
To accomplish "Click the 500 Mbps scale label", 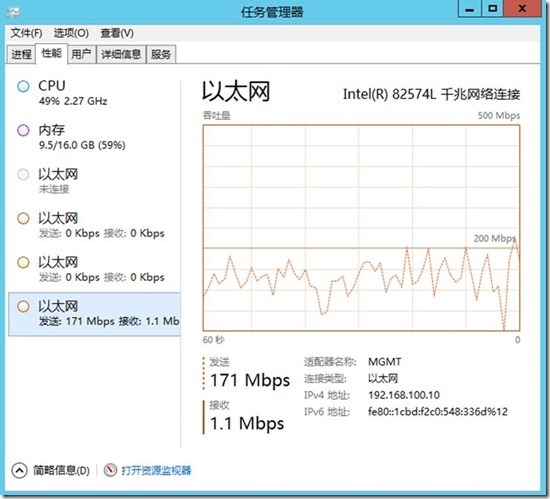I will [499, 115].
